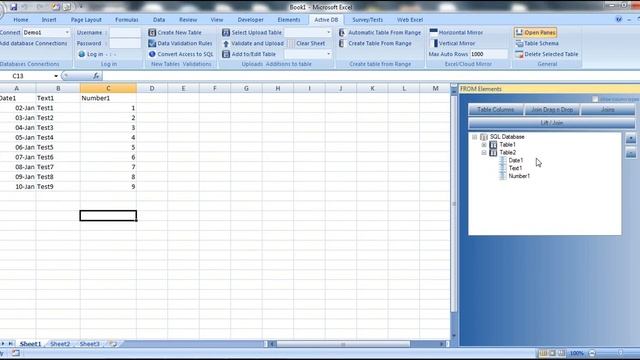Open the Home ribbon tab
This screenshot has width=640, height=360.
point(21,20)
